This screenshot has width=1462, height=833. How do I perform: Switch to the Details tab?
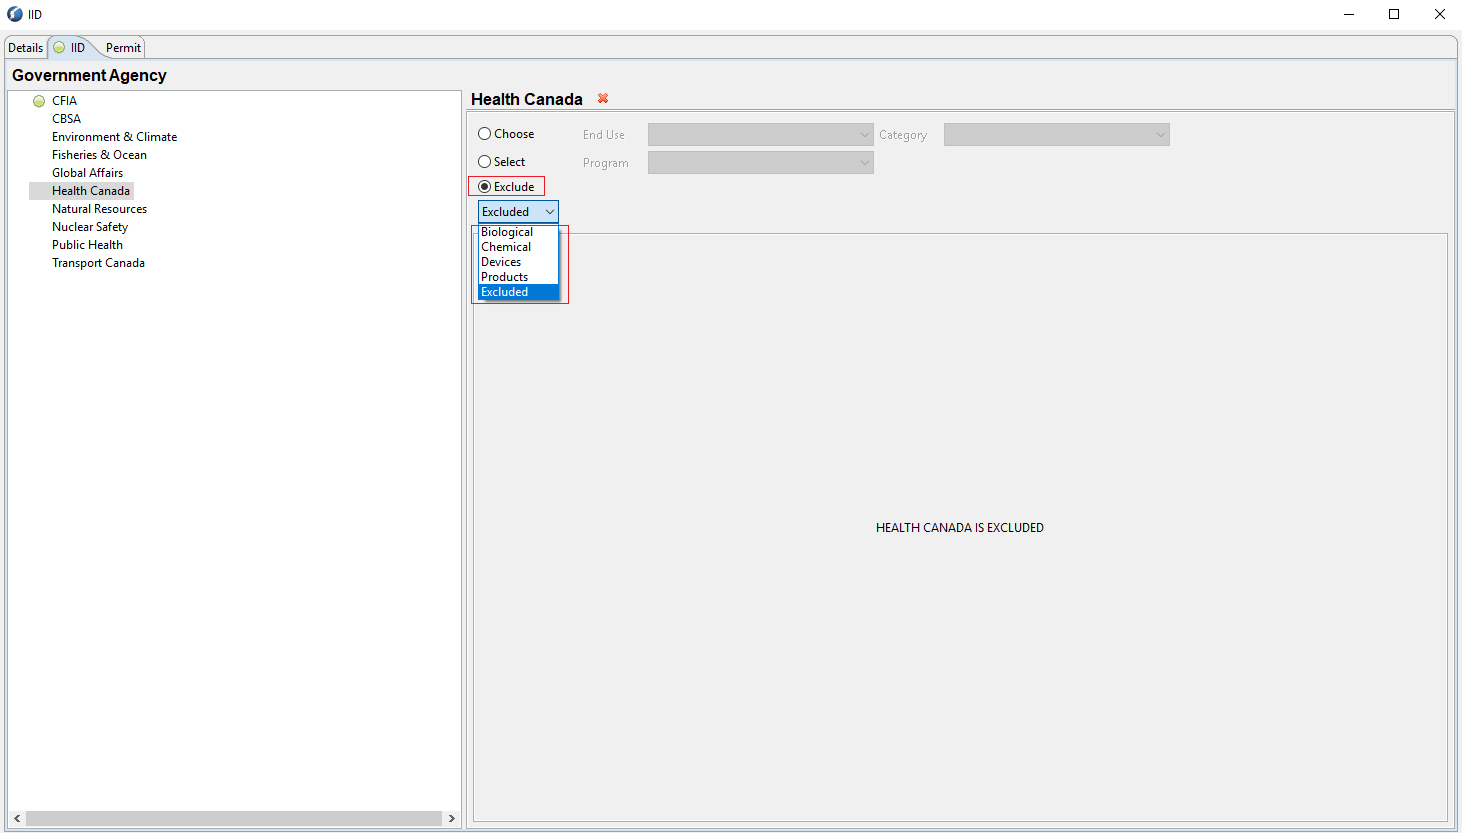[x=25, y=47]
